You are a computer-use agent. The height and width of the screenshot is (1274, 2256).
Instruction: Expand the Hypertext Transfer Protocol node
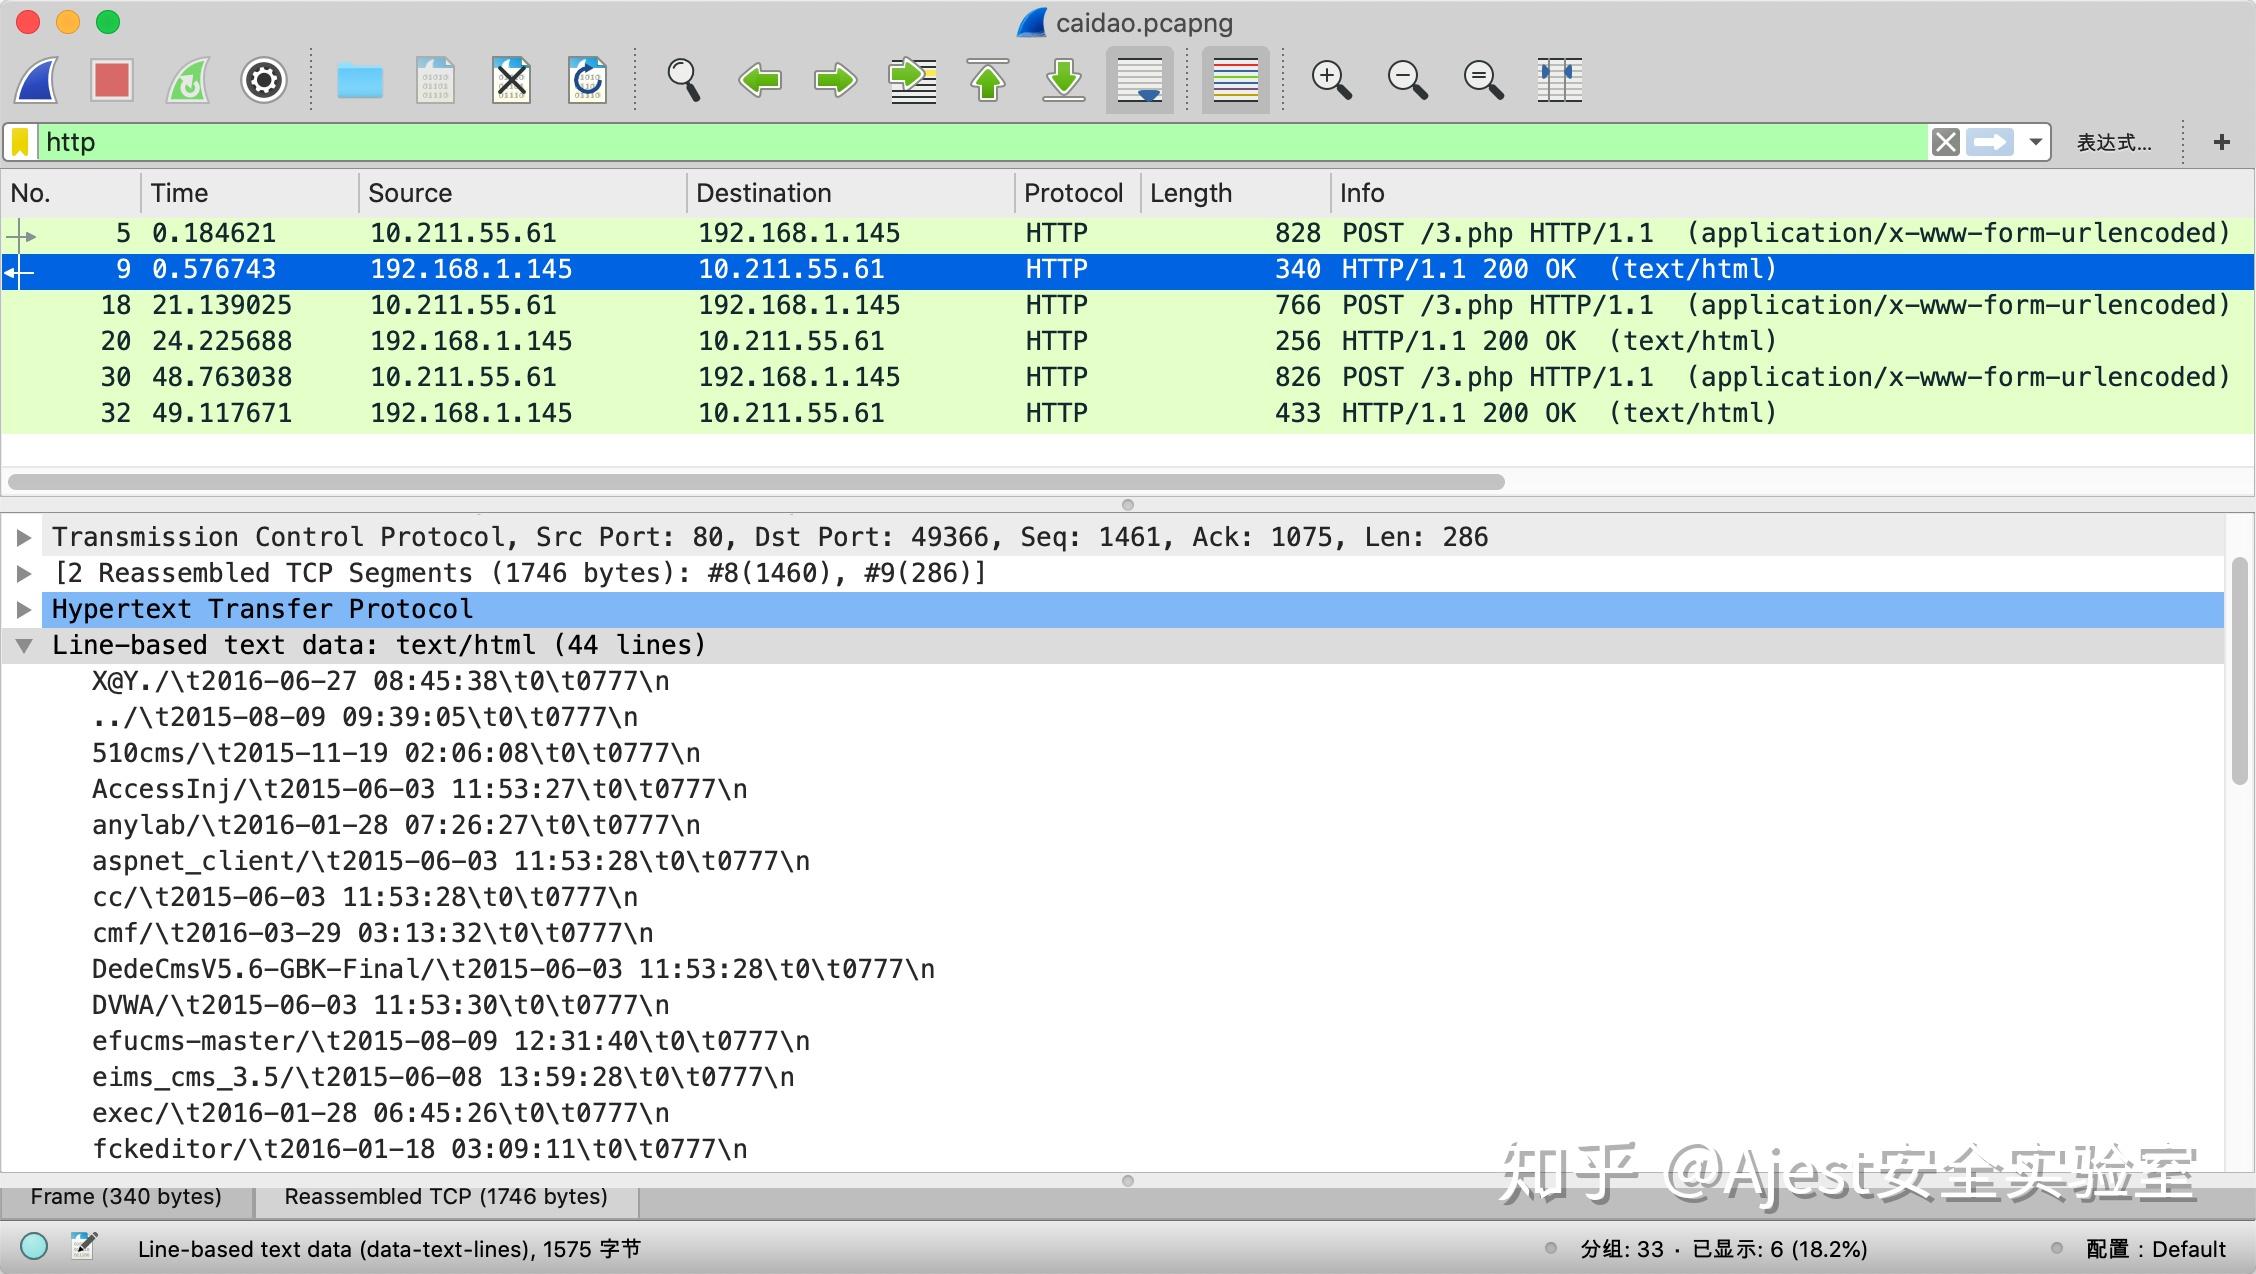[x=24, y=608]
